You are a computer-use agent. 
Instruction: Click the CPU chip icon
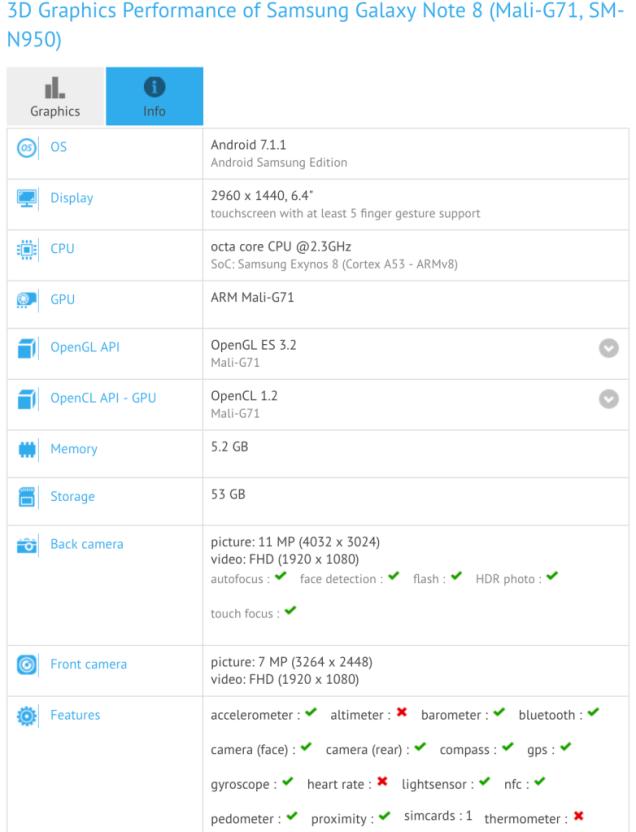[x=27, y=248]
